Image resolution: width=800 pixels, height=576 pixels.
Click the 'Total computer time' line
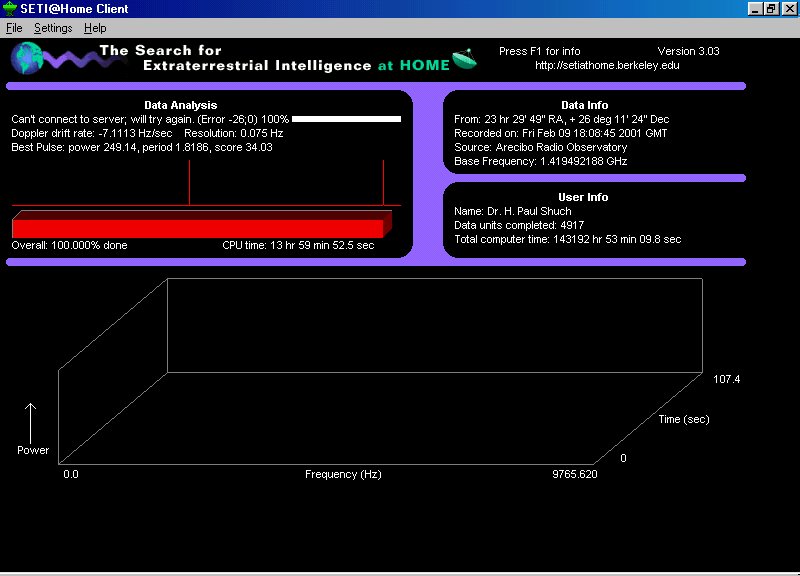click(x=567, y=239)
